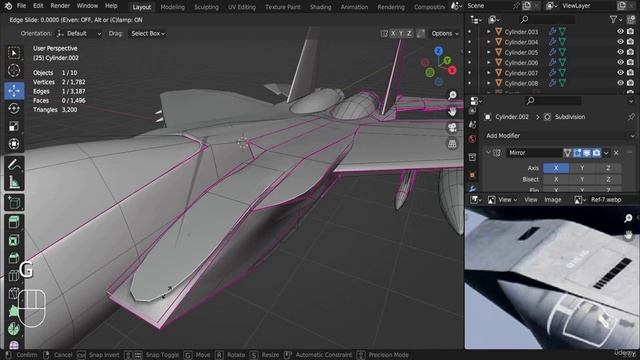This screenshot has width=640, height=360.
Task: Hide Cylinder.006 via eye icon
Action: [x=620, y=62]
